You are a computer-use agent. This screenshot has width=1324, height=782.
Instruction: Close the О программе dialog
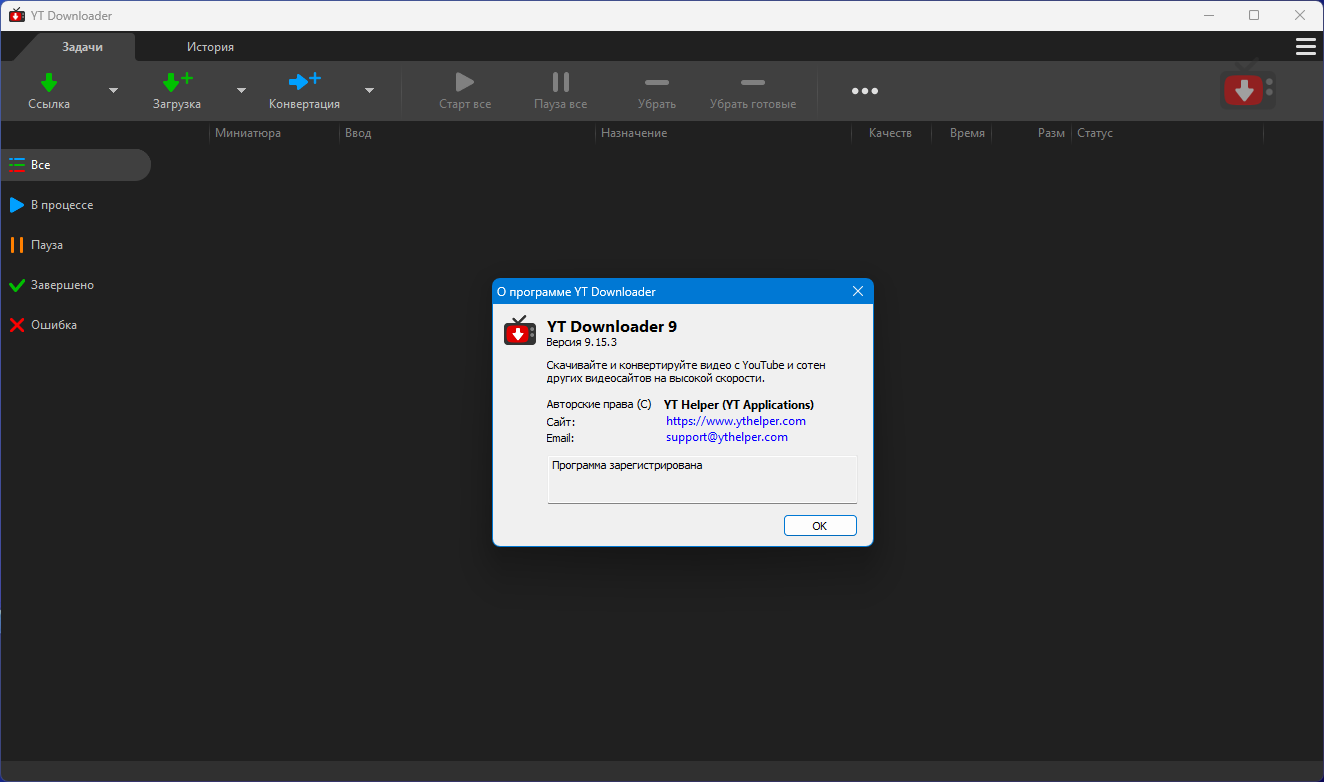[857, 291]
